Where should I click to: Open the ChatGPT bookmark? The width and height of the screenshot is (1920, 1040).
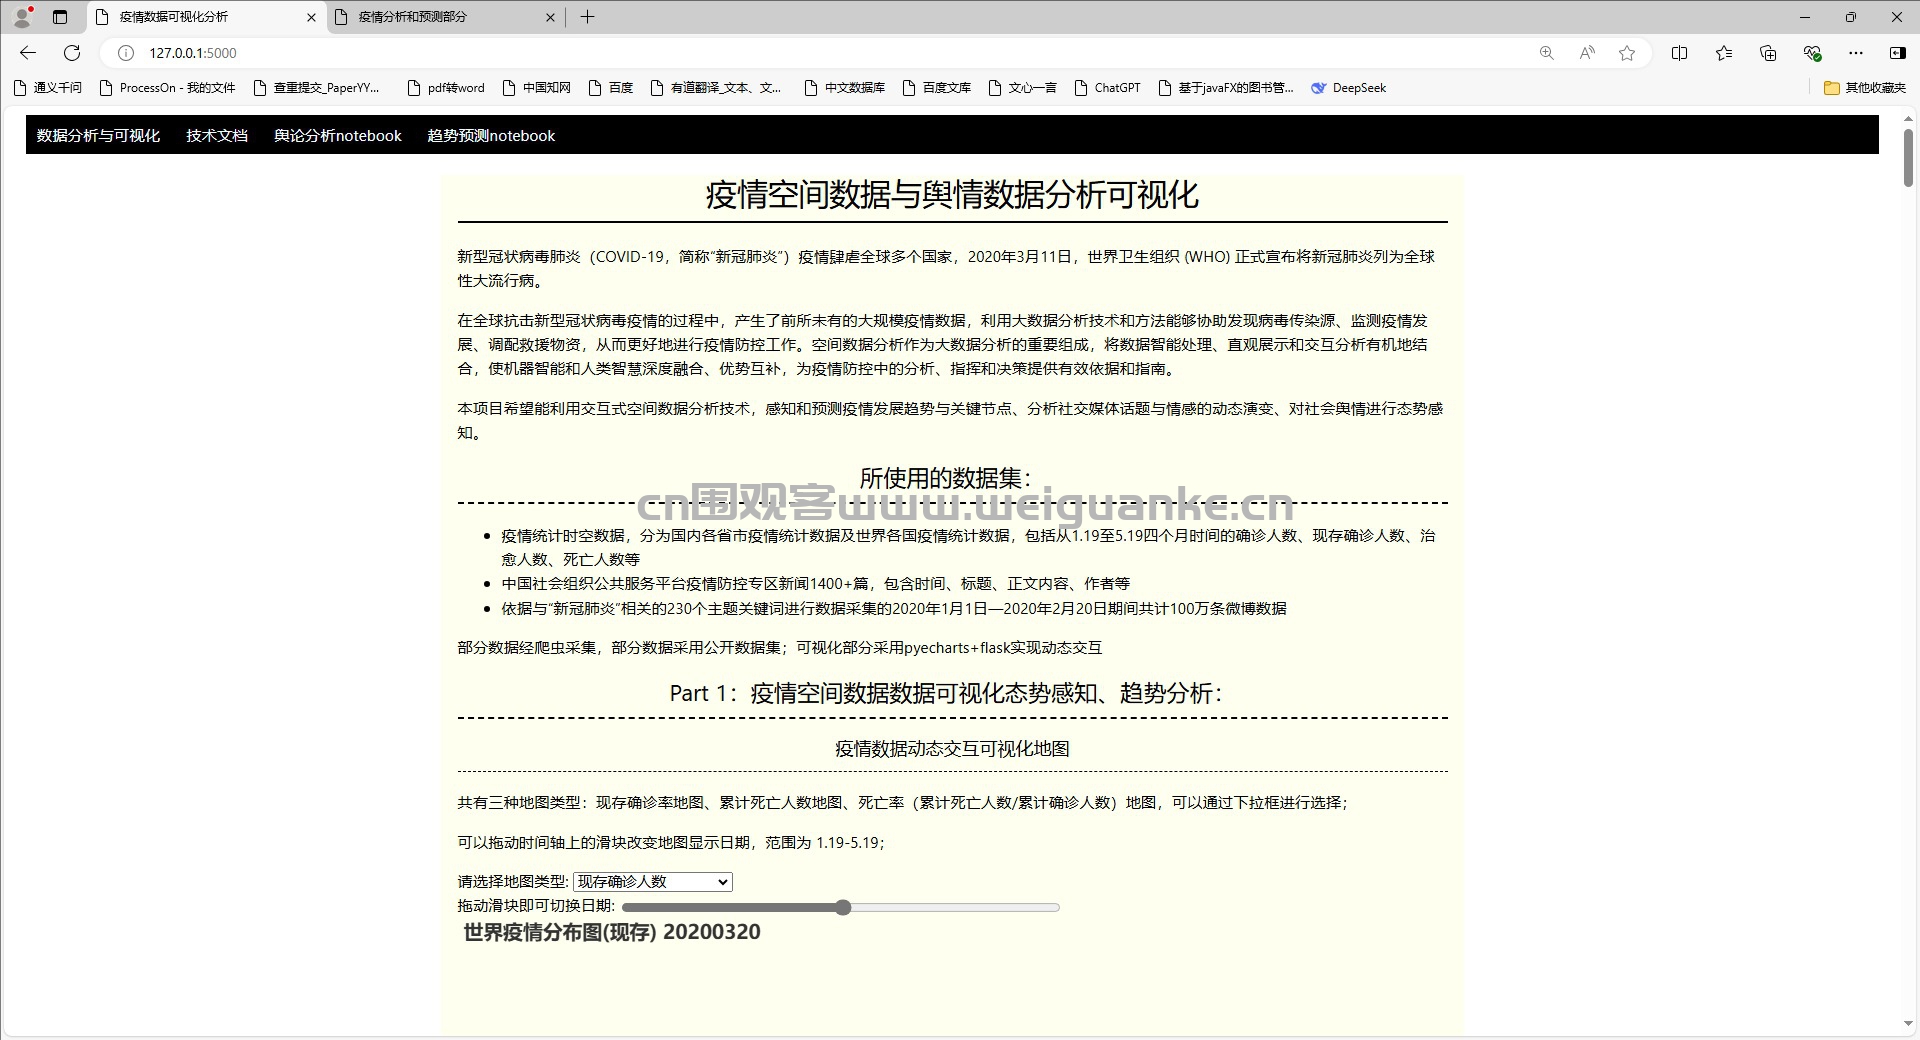[x=1107, y=88]
